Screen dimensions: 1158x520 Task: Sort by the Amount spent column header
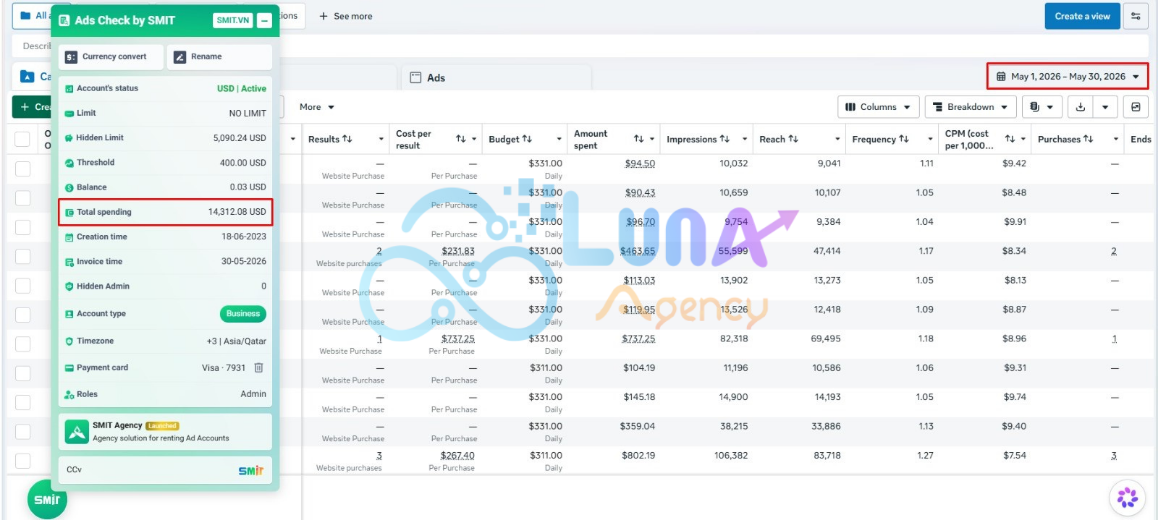591,139
